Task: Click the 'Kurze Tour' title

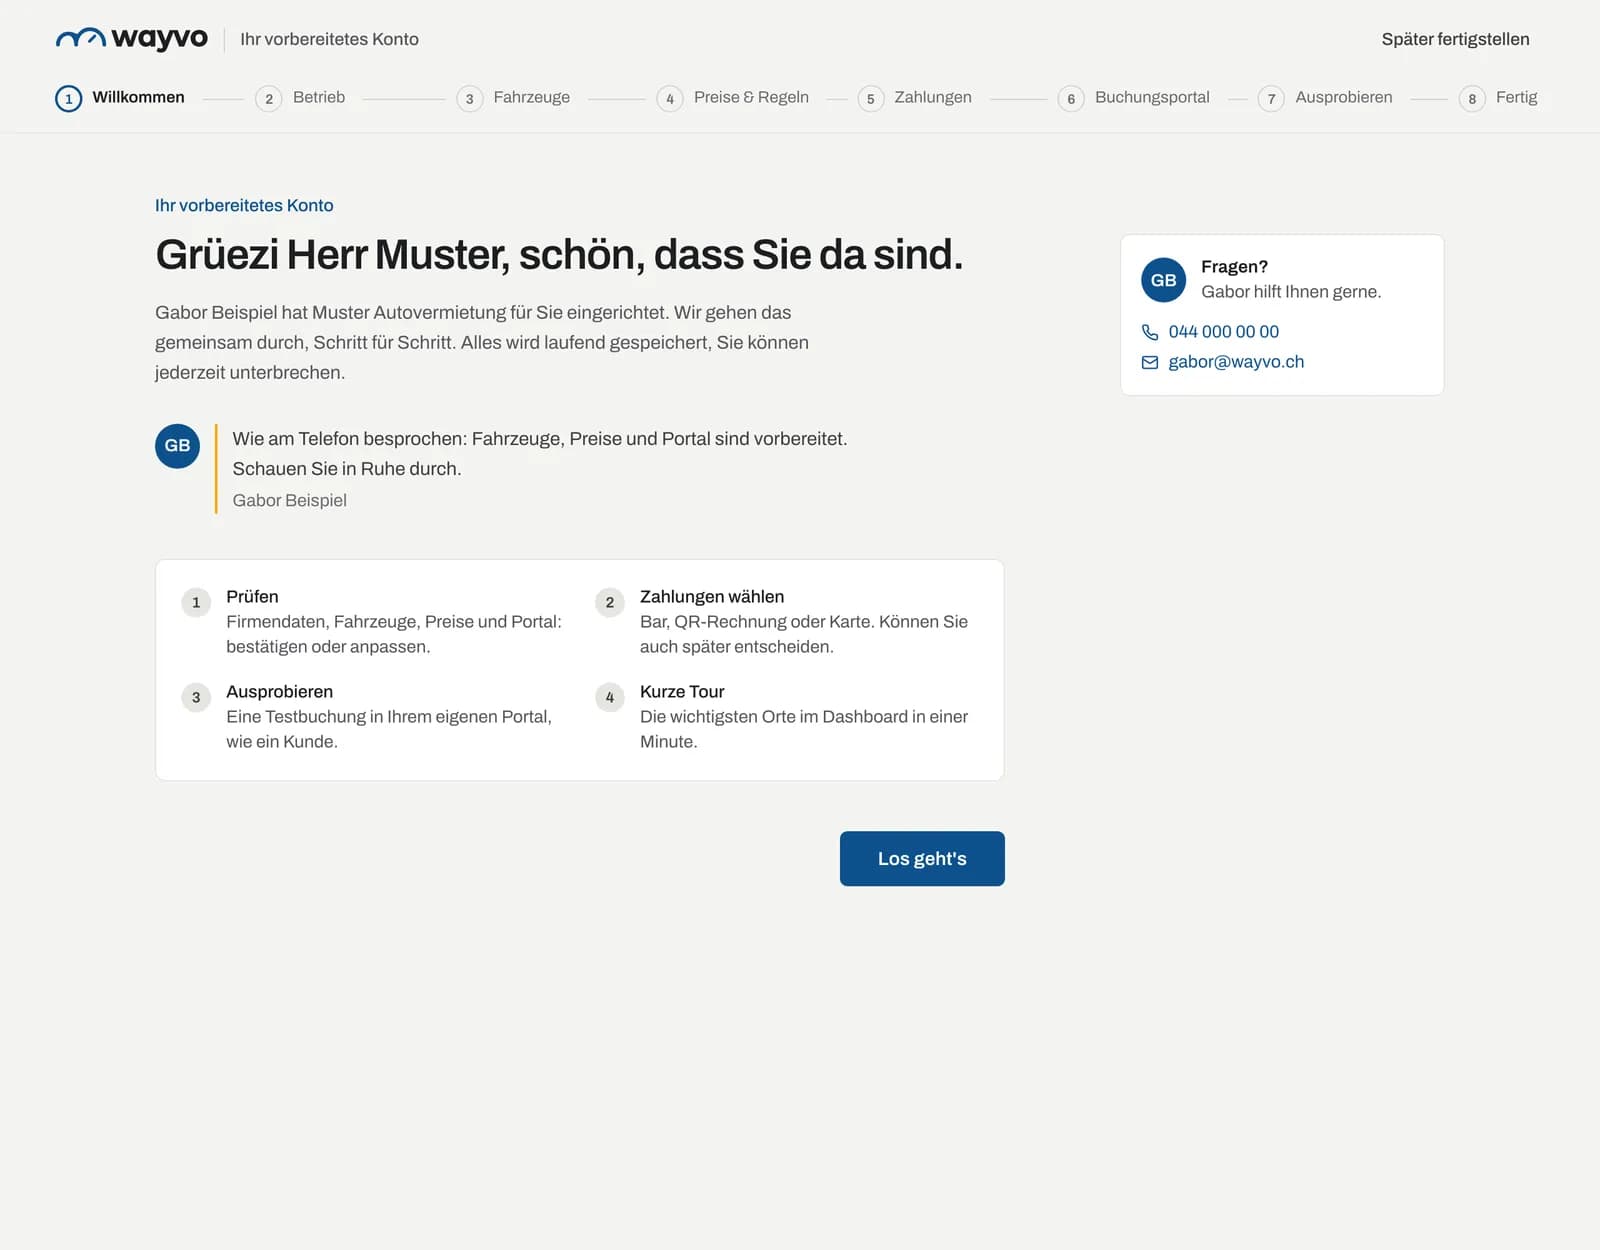Action: pyautogui.click(x=682, y=692)
